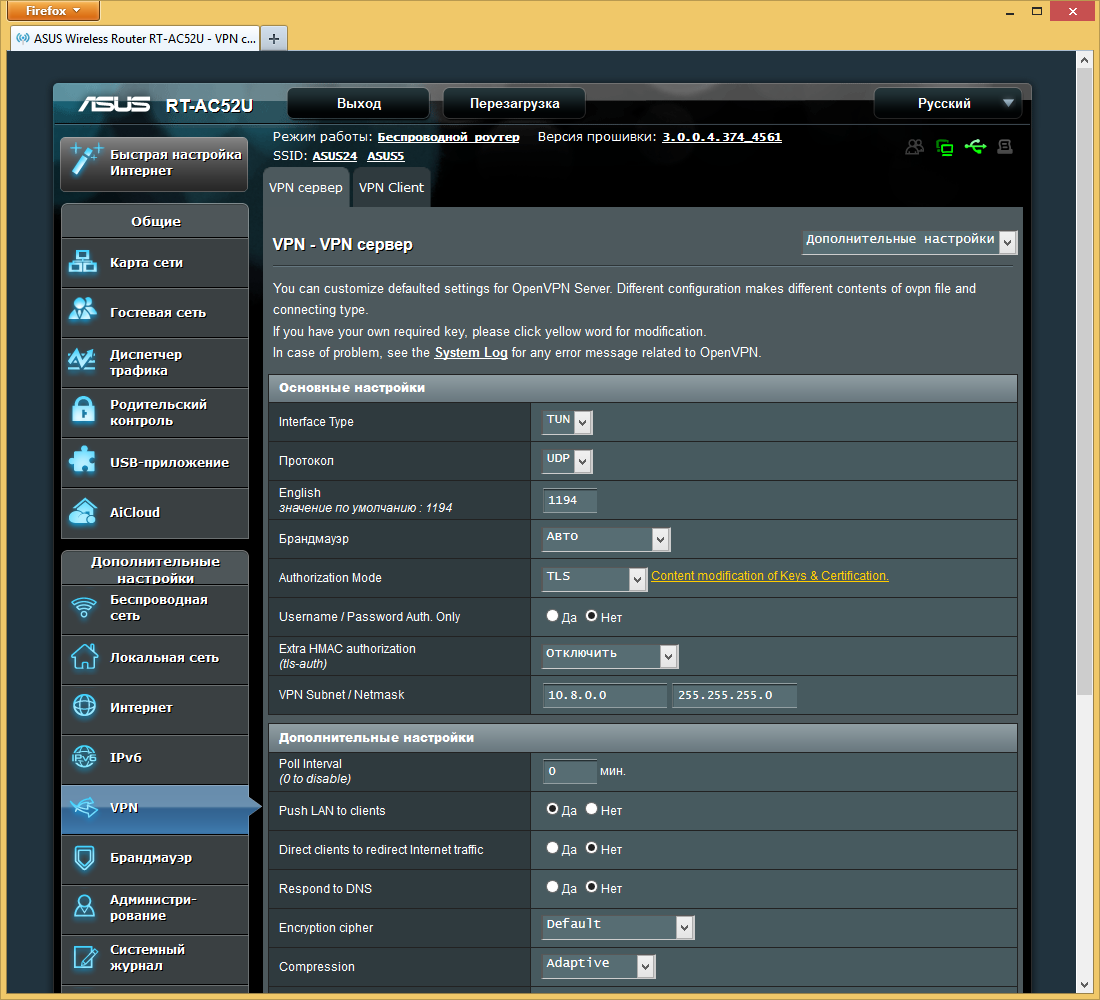Viewport: 1100px width, 1000px height.
Task: Open USB application puzzle-piece icon
Action: 83,460
